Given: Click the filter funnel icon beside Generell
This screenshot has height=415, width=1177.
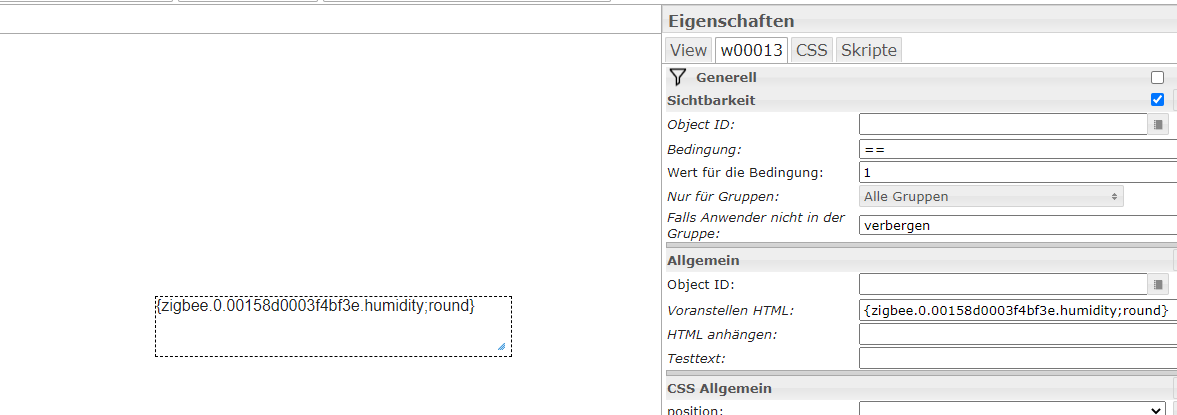Looking at the screenshot, I should coord(678,77).
